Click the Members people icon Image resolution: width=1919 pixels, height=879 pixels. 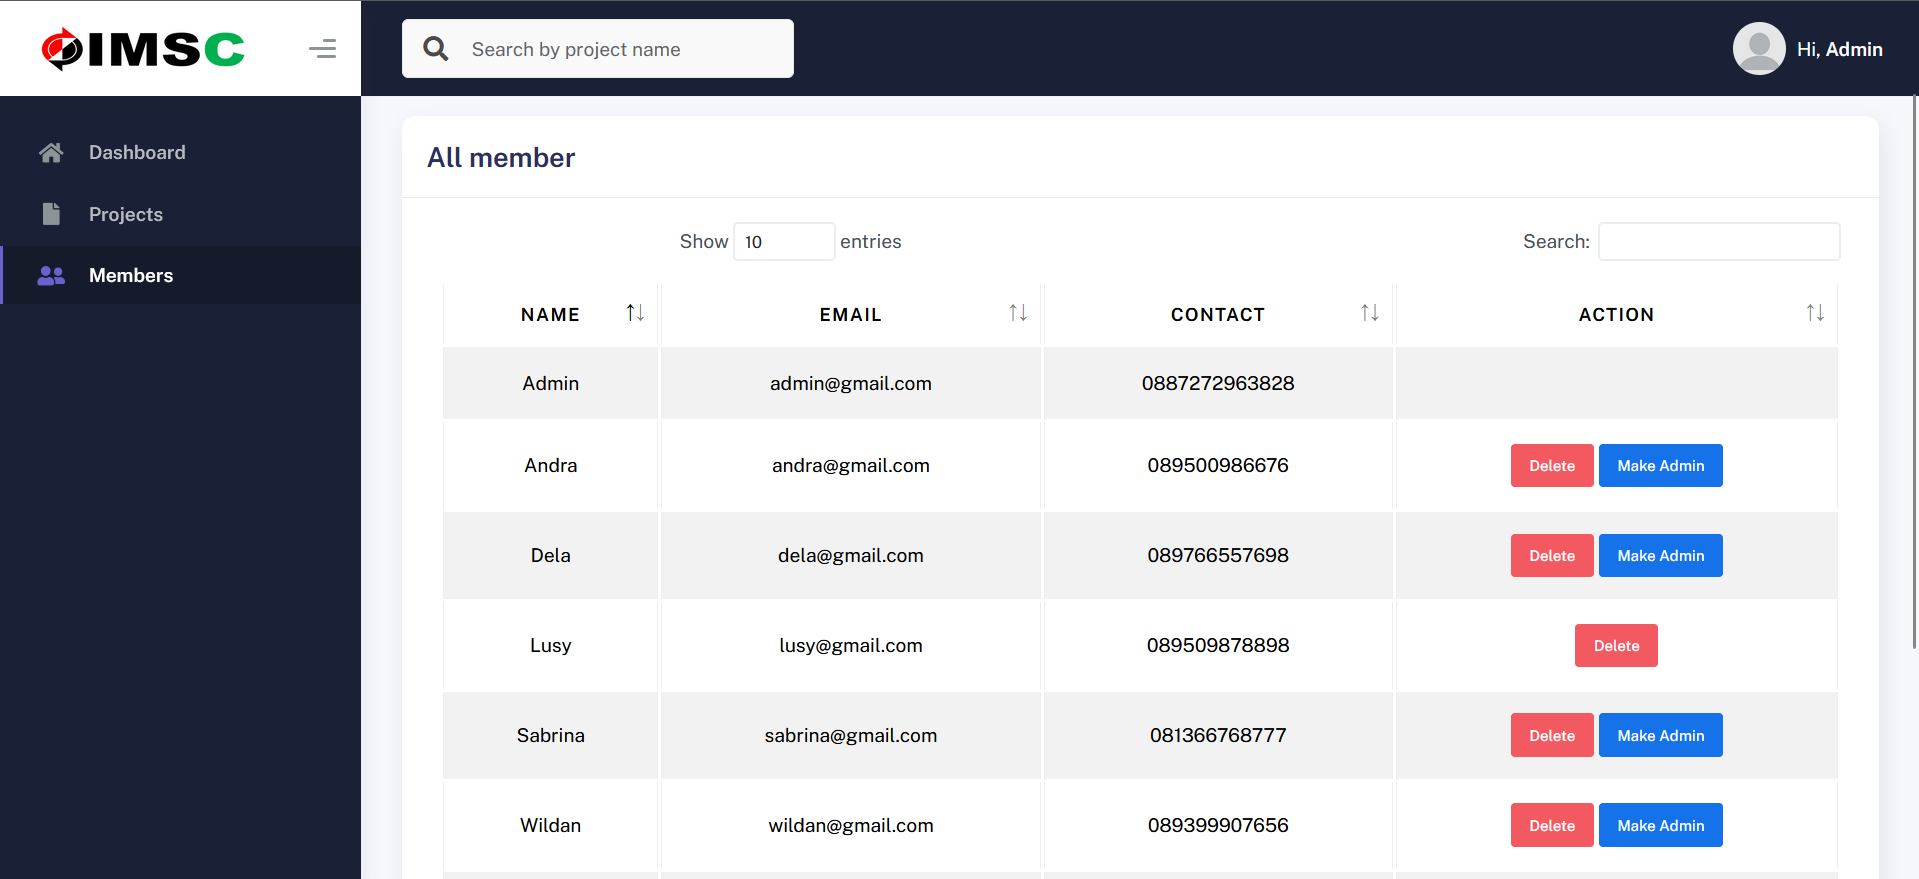(x=51, y=276)
